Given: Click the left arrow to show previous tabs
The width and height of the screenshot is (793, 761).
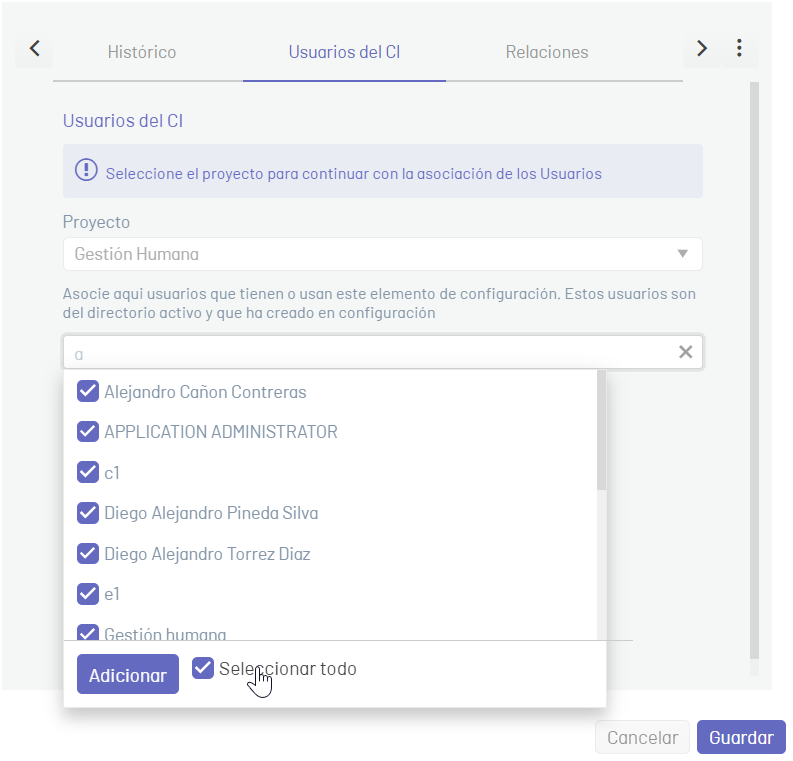Looking at the screenshot, I should (x=34, y=49).
